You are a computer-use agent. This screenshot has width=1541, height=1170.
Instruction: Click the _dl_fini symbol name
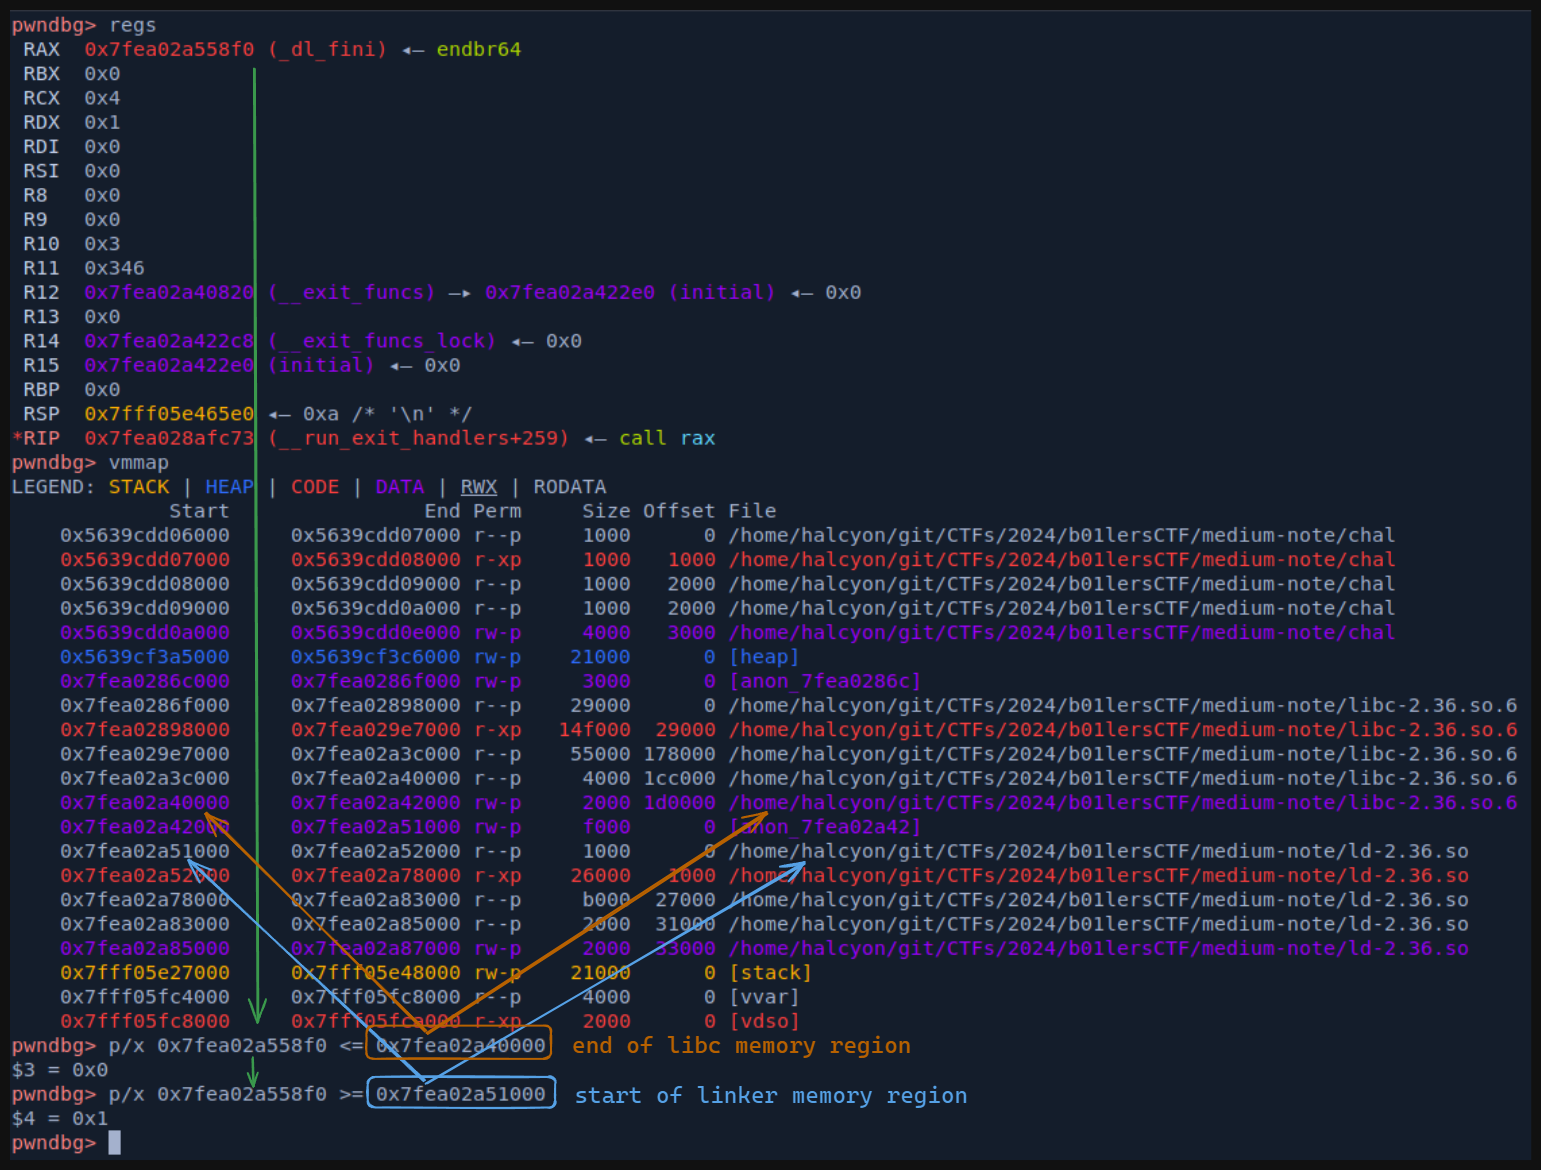(x=327, y=49)
